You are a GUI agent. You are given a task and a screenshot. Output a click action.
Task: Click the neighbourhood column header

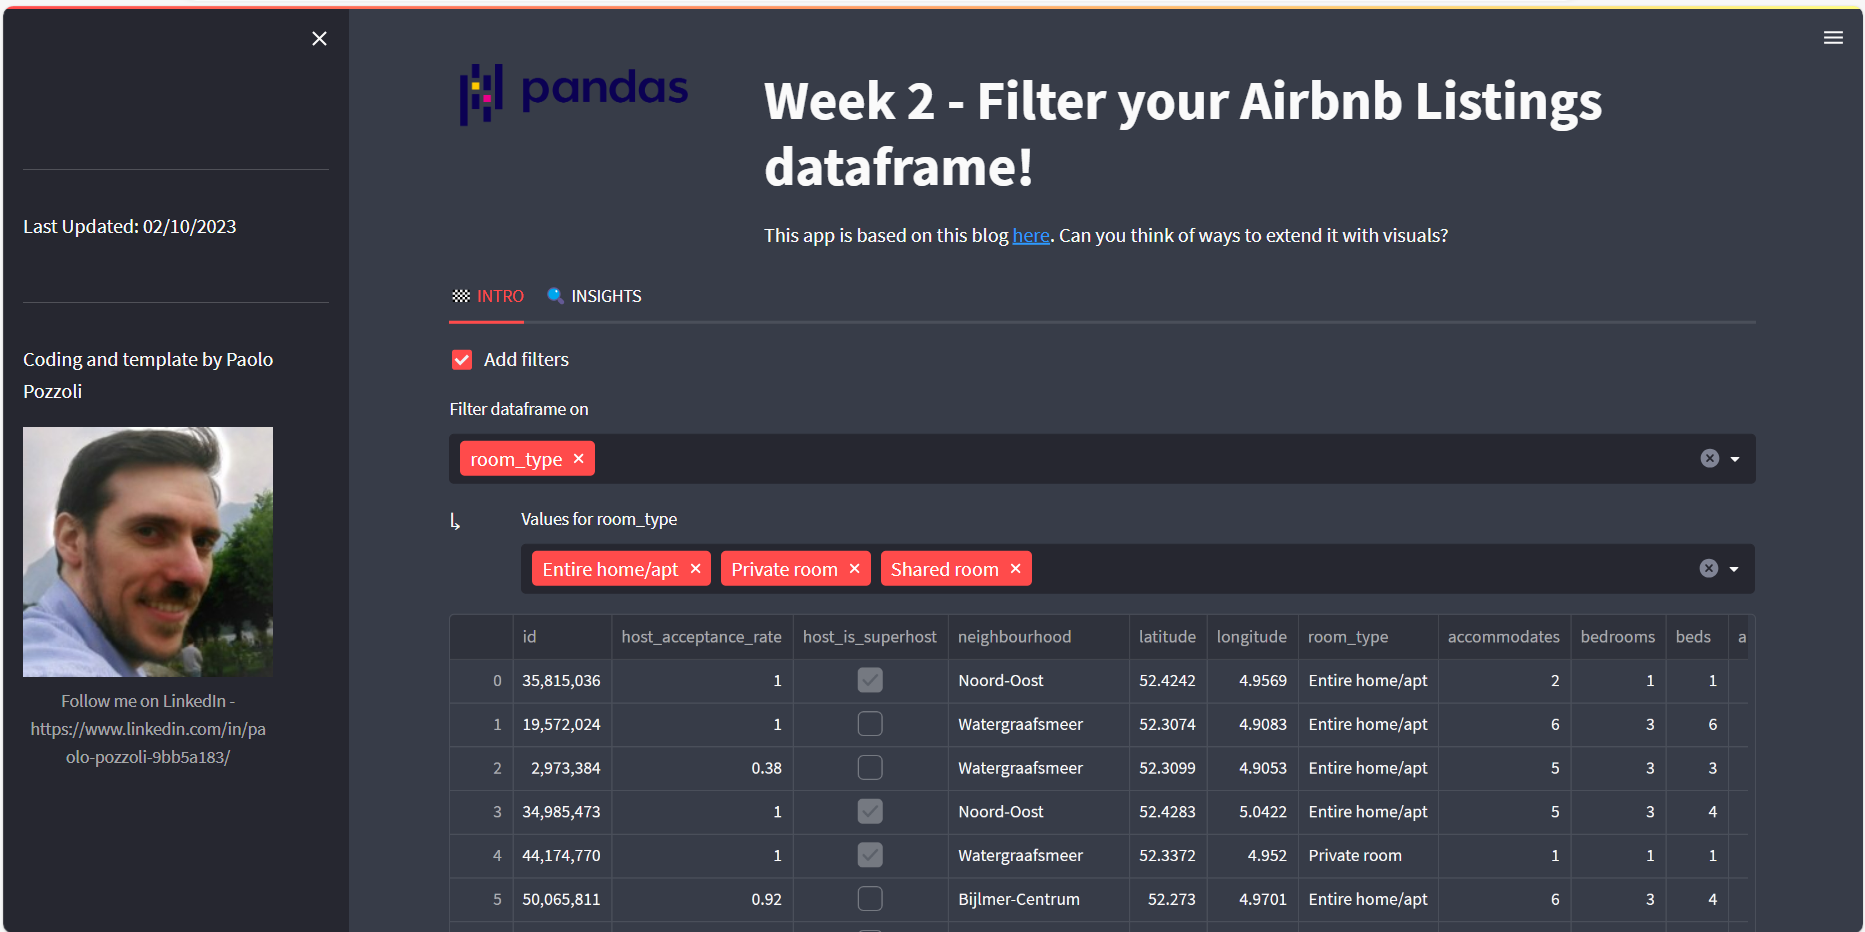pyautogui.click(x=1014, y=637)
